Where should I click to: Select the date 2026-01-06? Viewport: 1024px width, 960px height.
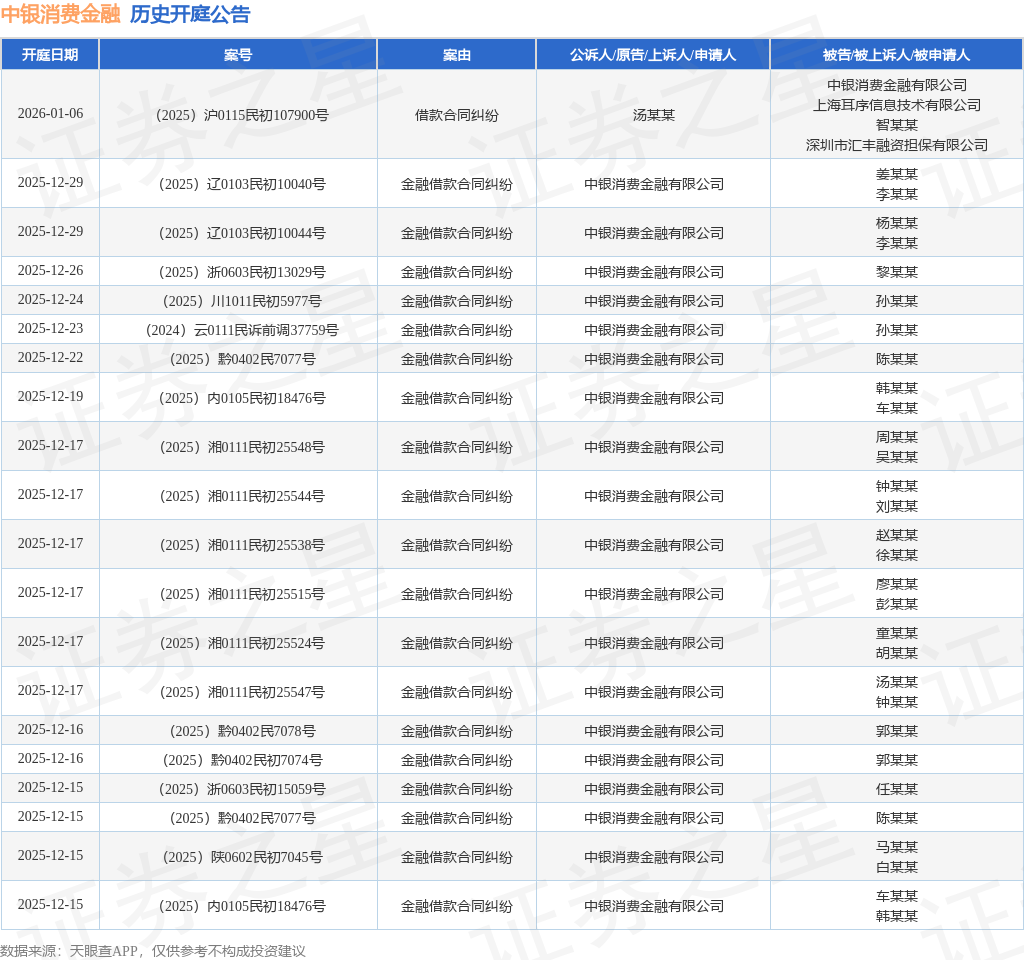coord(50,114)
